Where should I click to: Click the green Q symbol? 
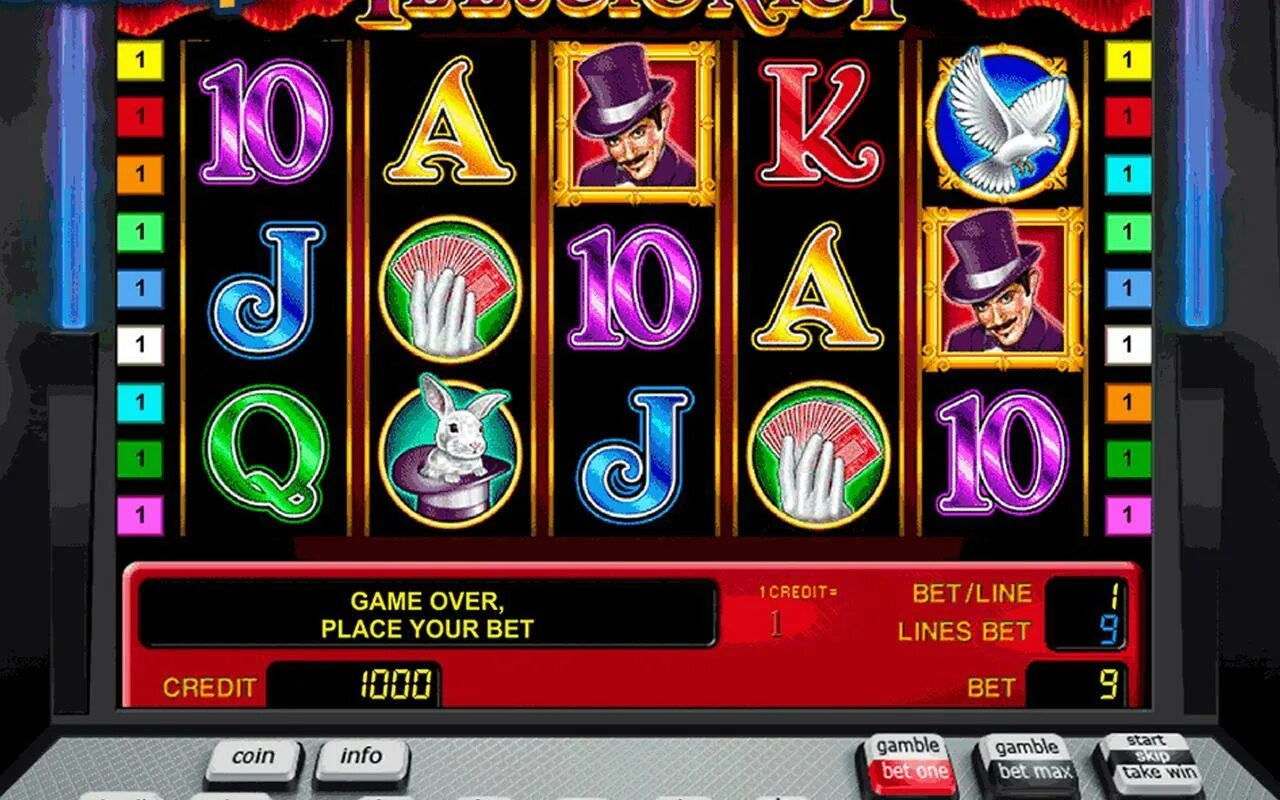266,455
